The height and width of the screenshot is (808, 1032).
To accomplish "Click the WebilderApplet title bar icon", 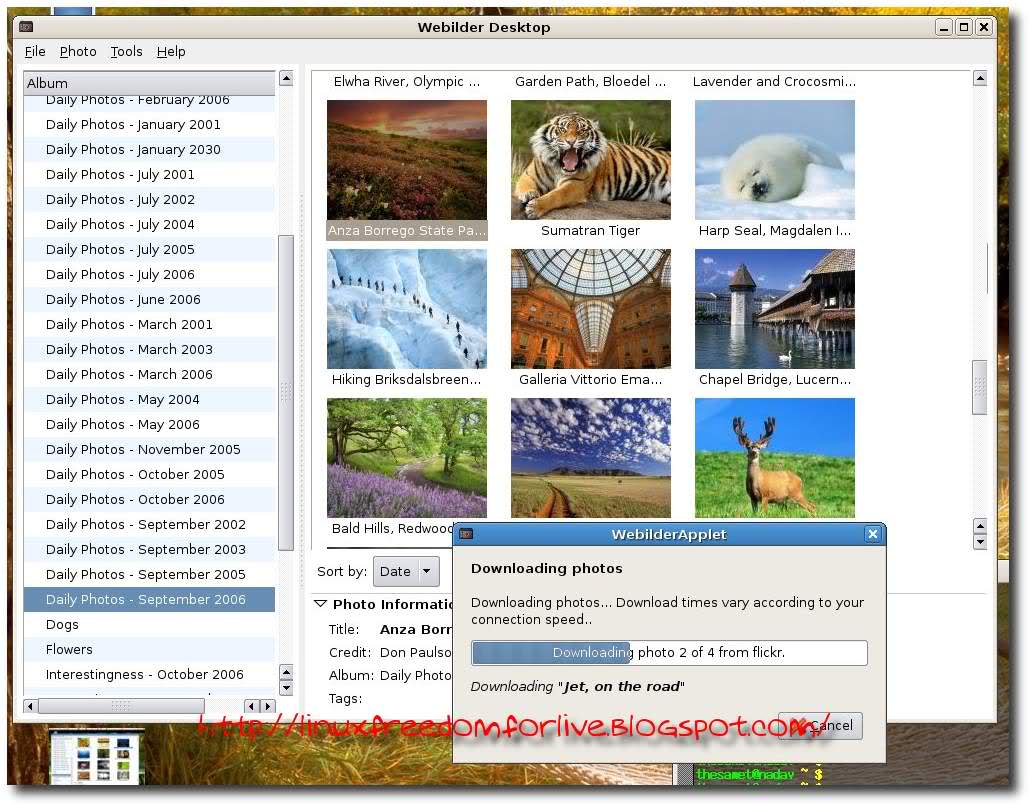I will coord(466,535).
